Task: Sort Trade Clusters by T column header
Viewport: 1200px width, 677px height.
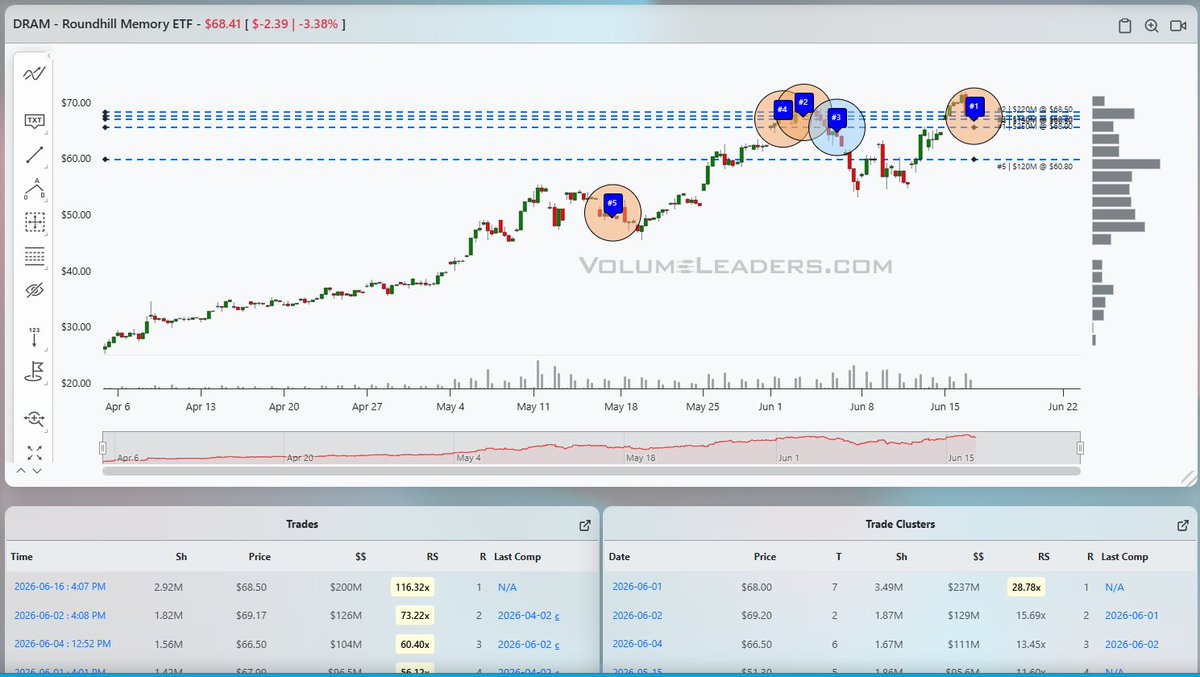Action: pyautogui.click(x=837, y=556)
